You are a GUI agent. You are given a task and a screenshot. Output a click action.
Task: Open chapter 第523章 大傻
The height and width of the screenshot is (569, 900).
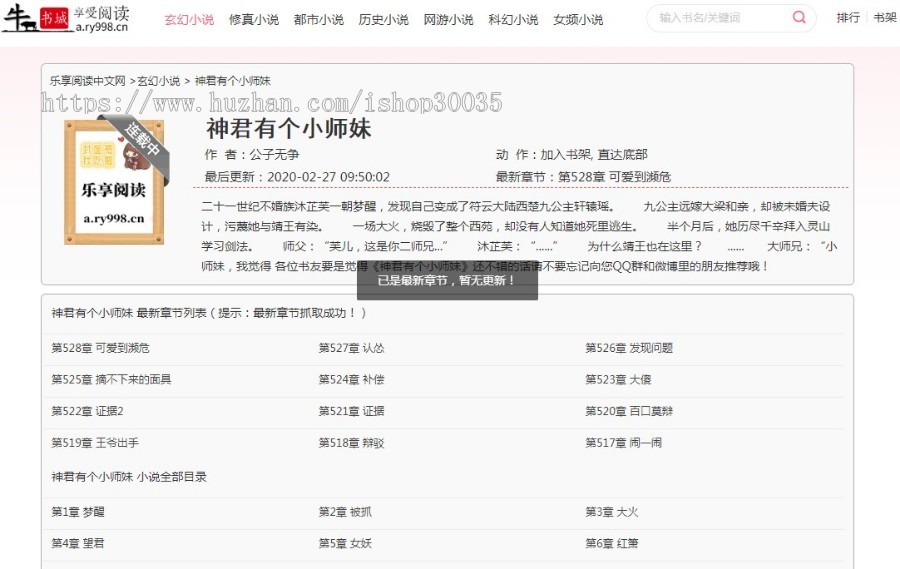(618, 380)
